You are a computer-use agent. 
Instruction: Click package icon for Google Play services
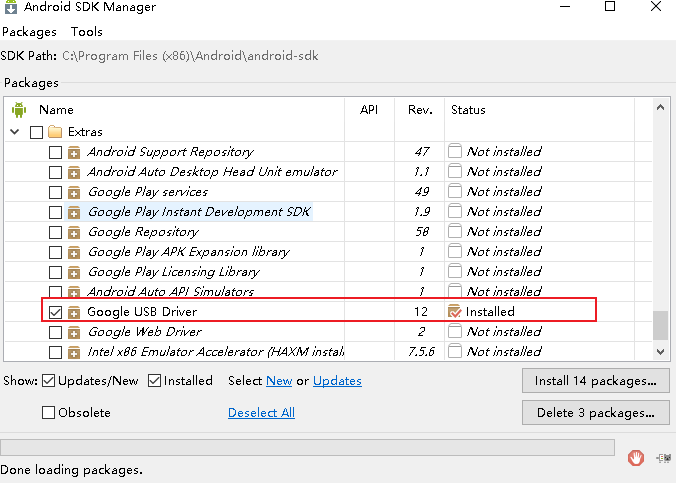pyautogui.click(x=74, y=192)
